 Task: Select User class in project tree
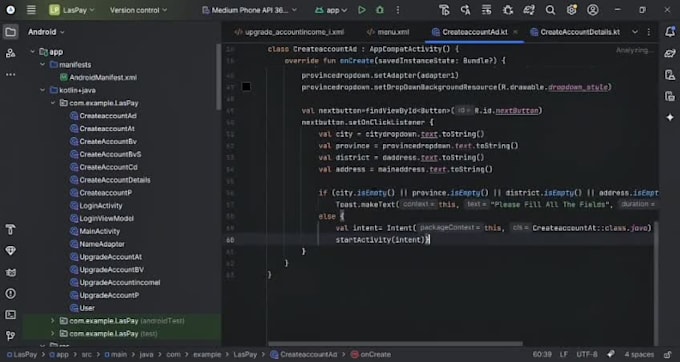click(82, 308)
